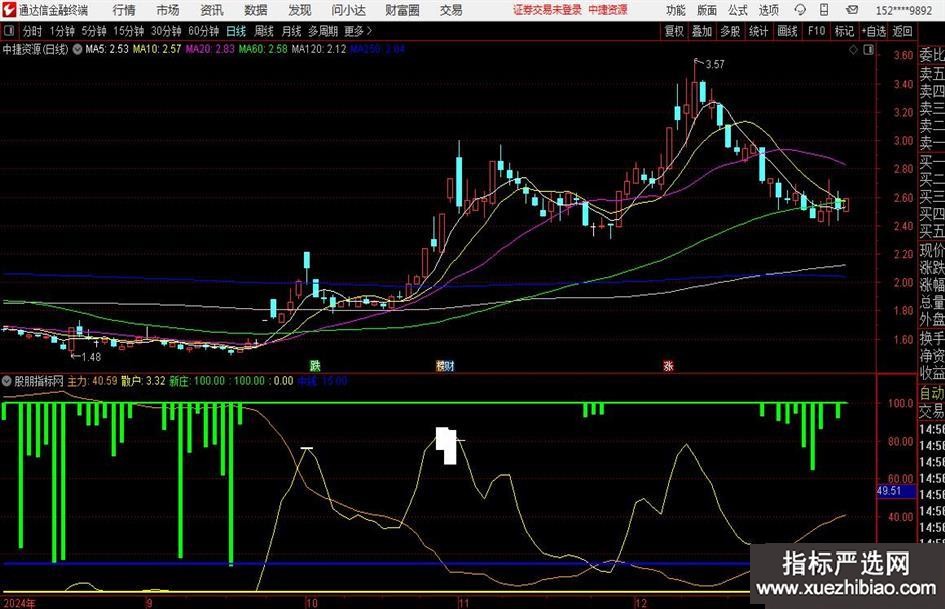Click the MA5: 2.53 indicator value
Viewport: 945px width, 609px height.
(x=107, y=49)
